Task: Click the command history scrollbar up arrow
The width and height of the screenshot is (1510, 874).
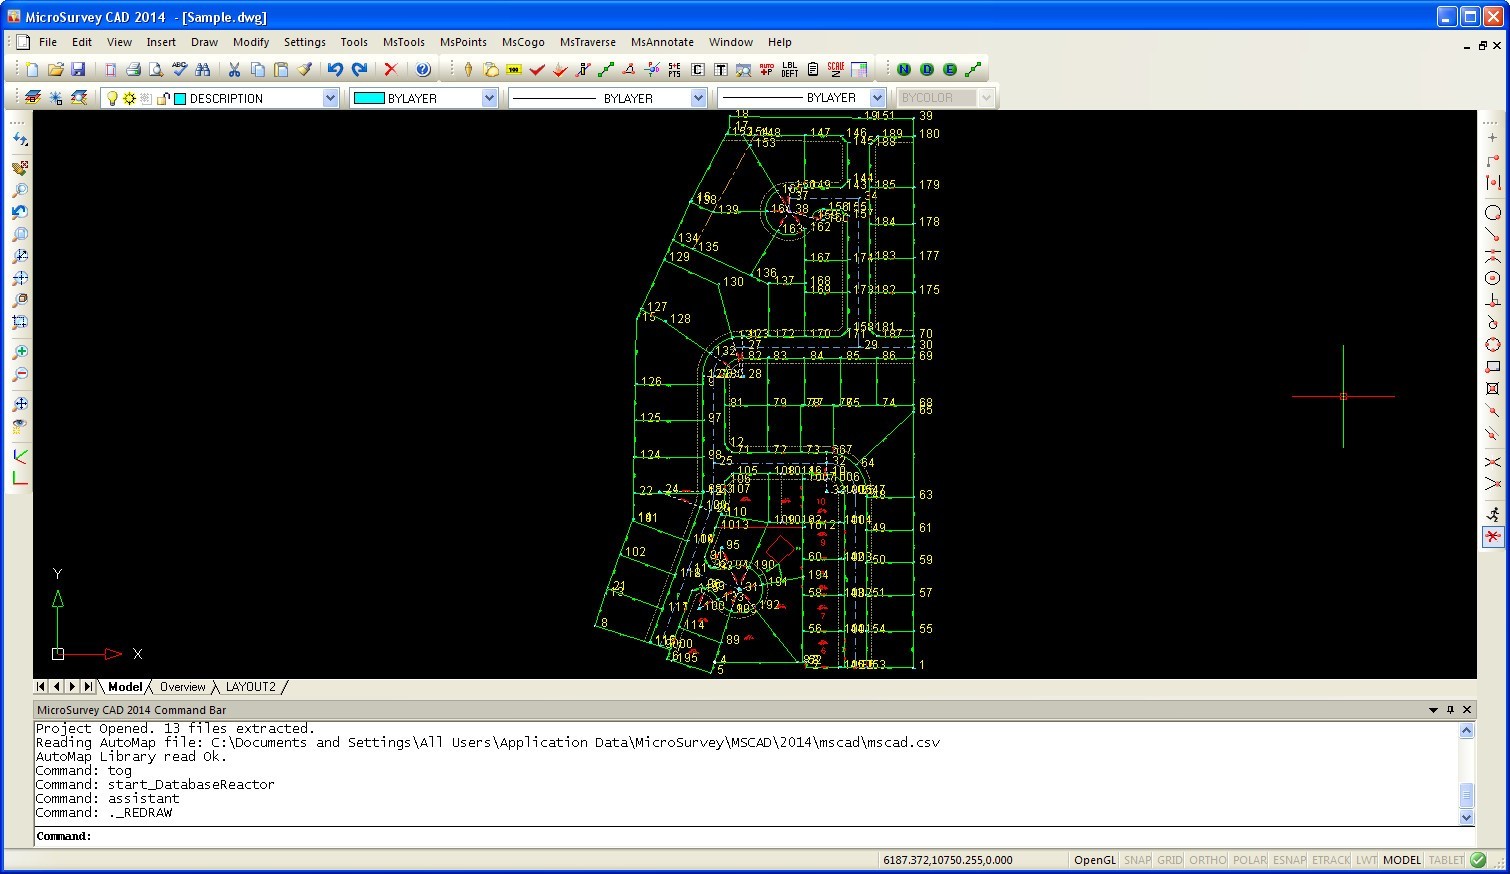Action: click(x=1466, y=730)
